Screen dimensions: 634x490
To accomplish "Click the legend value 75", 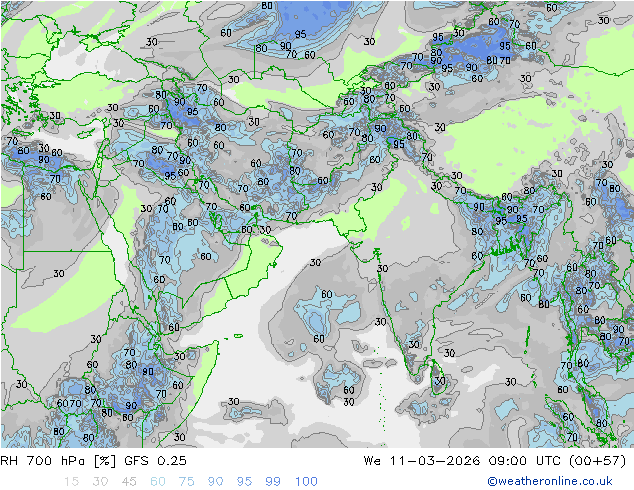I will (186, 482).
